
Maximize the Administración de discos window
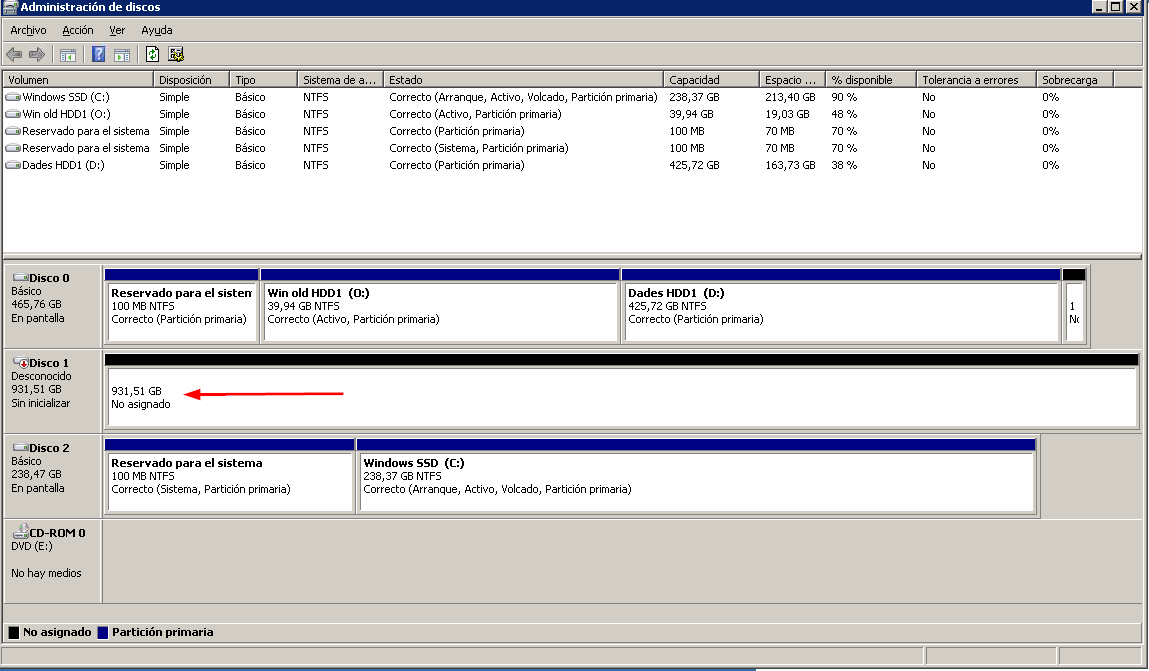coord(1115,7)
